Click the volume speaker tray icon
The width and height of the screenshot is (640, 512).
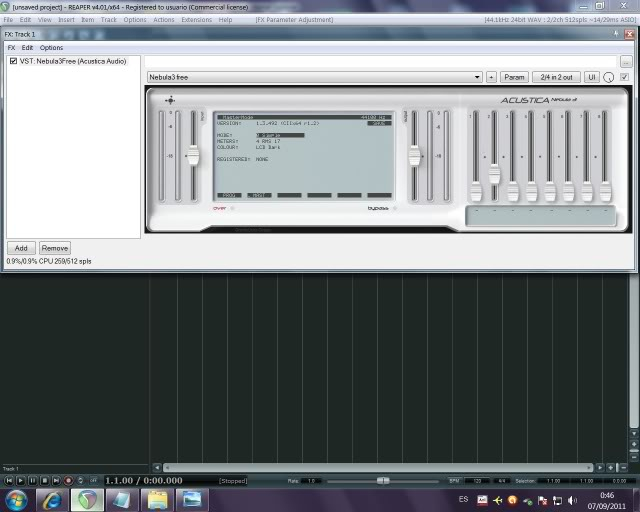pyautogui.click(x=572, y=500)
